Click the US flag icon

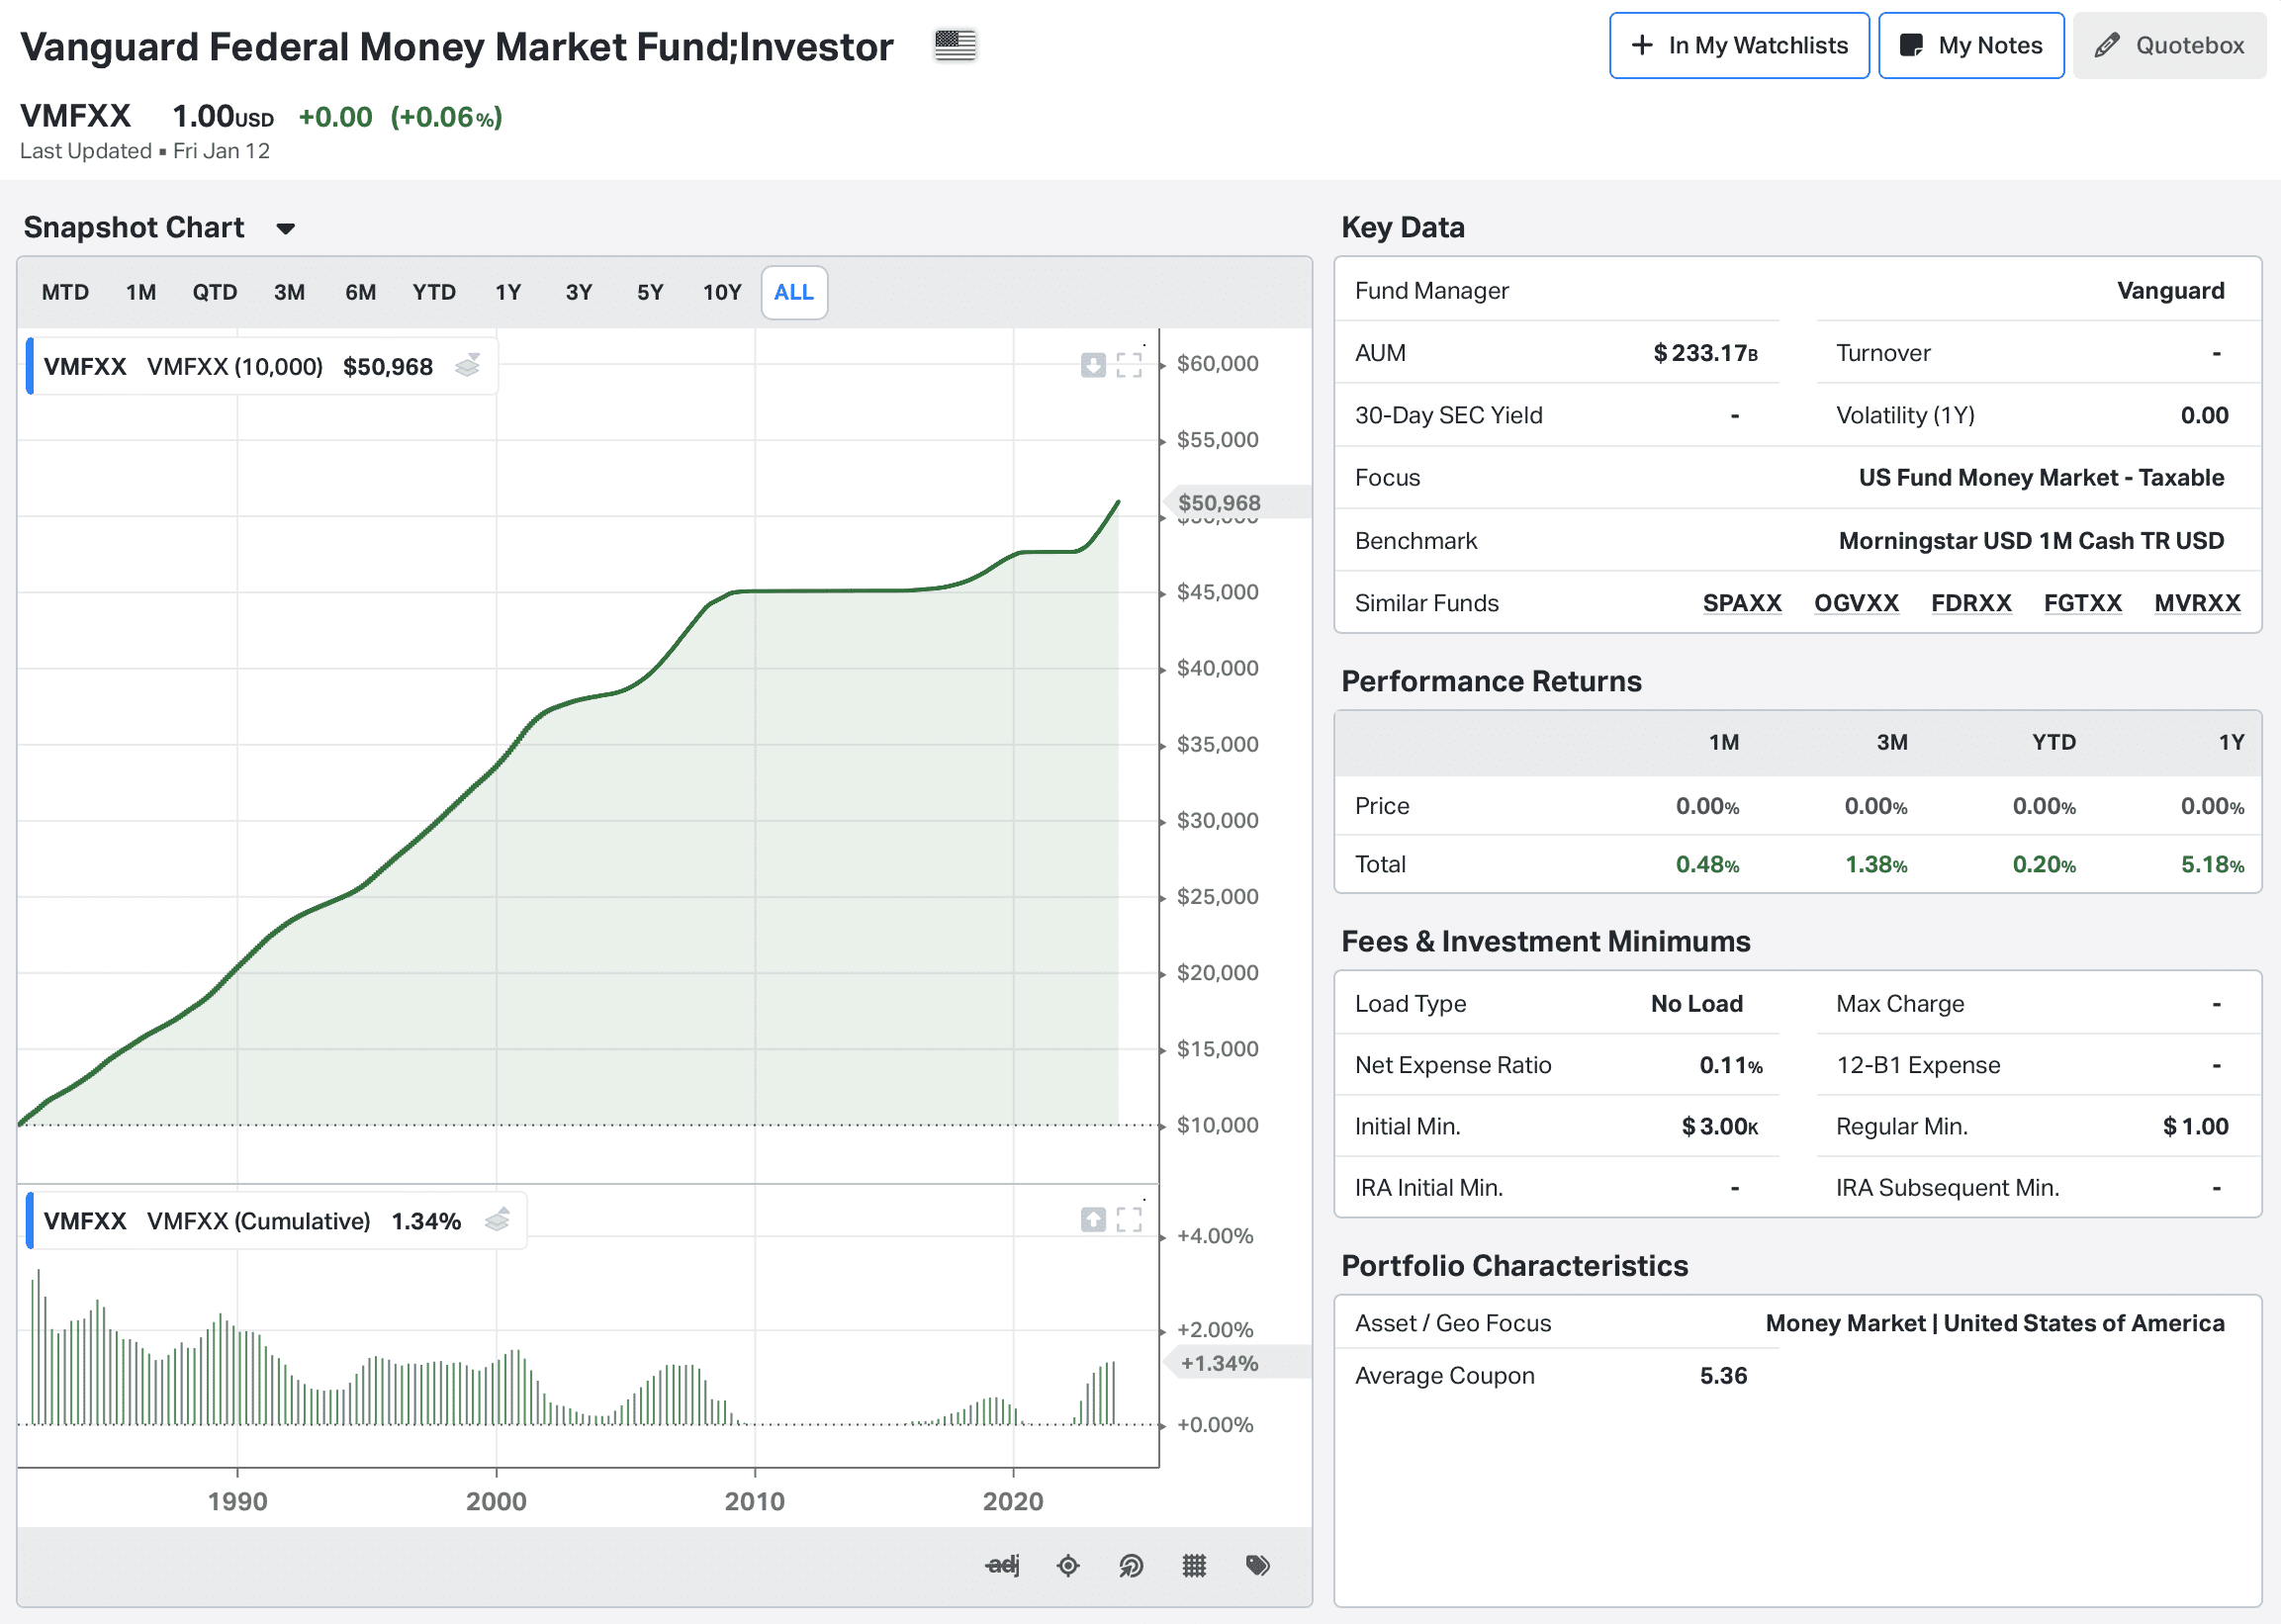955,45
